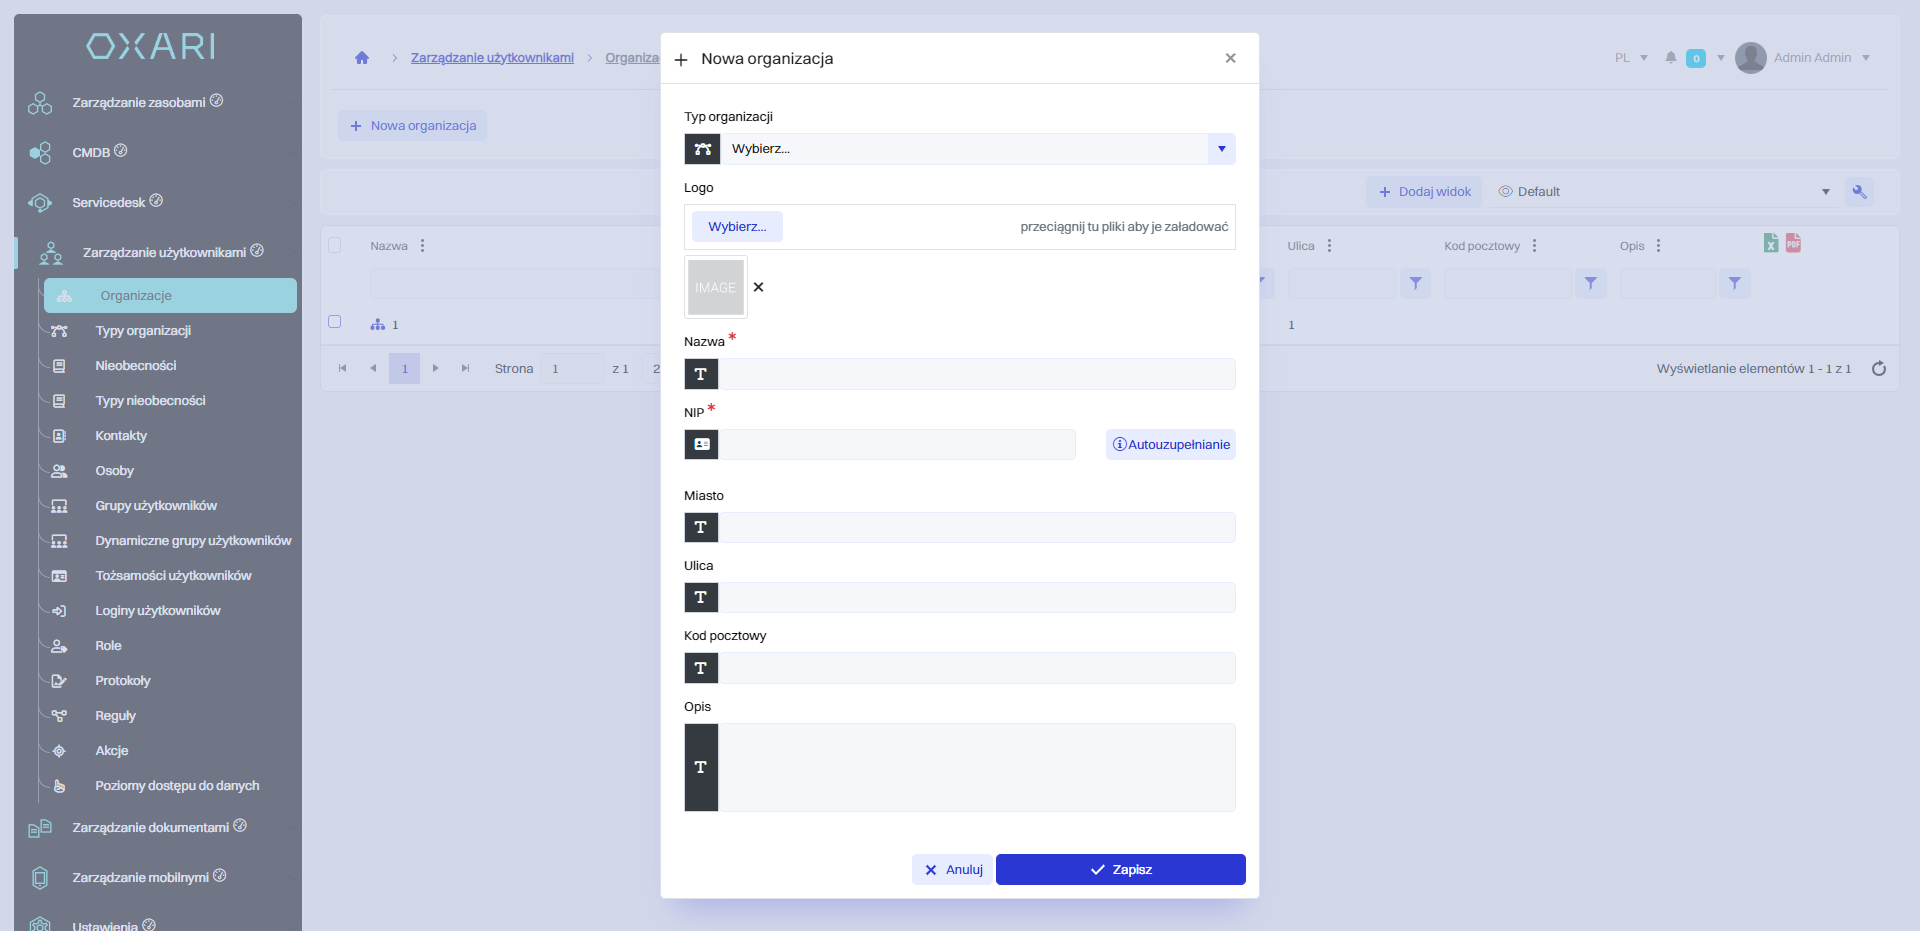Open Nazwa column options menu
1920x931 pixels.
[423, 246]
